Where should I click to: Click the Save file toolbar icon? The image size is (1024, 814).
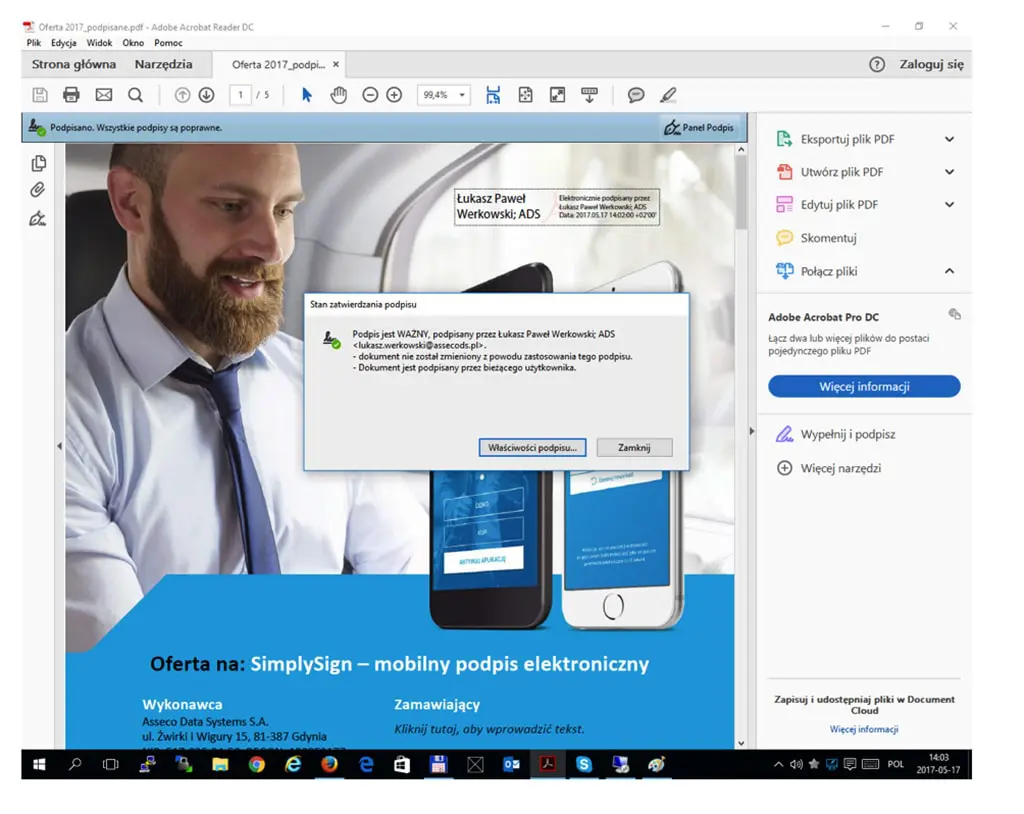[x=40, y=95]
